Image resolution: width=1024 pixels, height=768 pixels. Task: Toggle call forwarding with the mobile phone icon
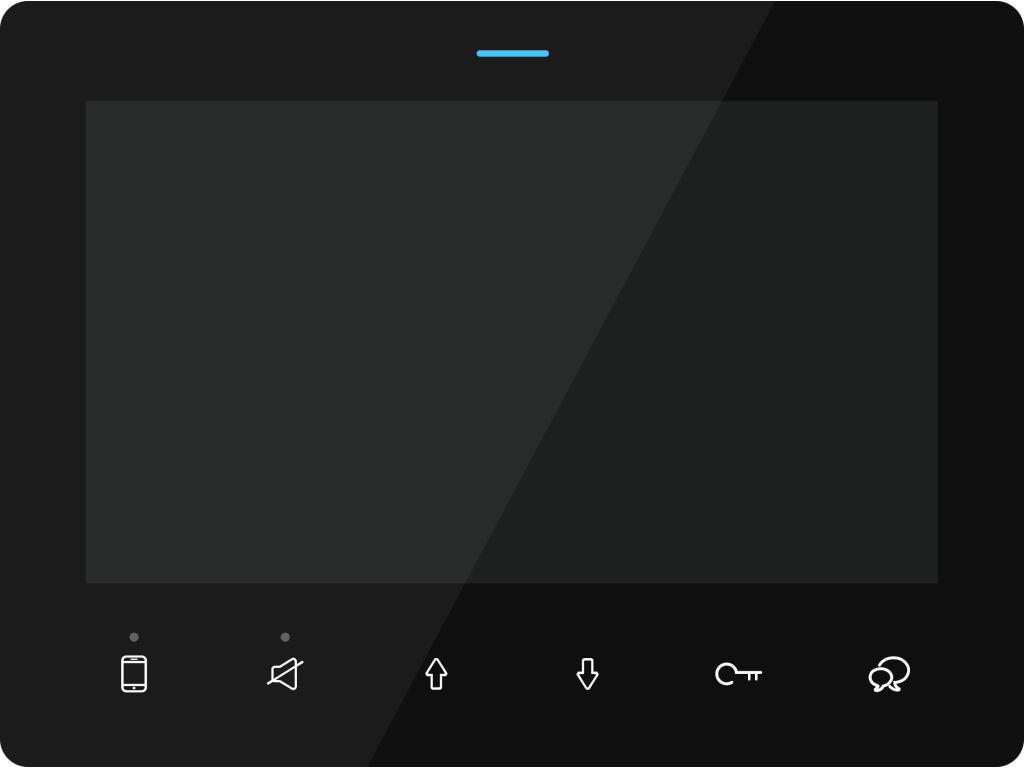(134, 673)
